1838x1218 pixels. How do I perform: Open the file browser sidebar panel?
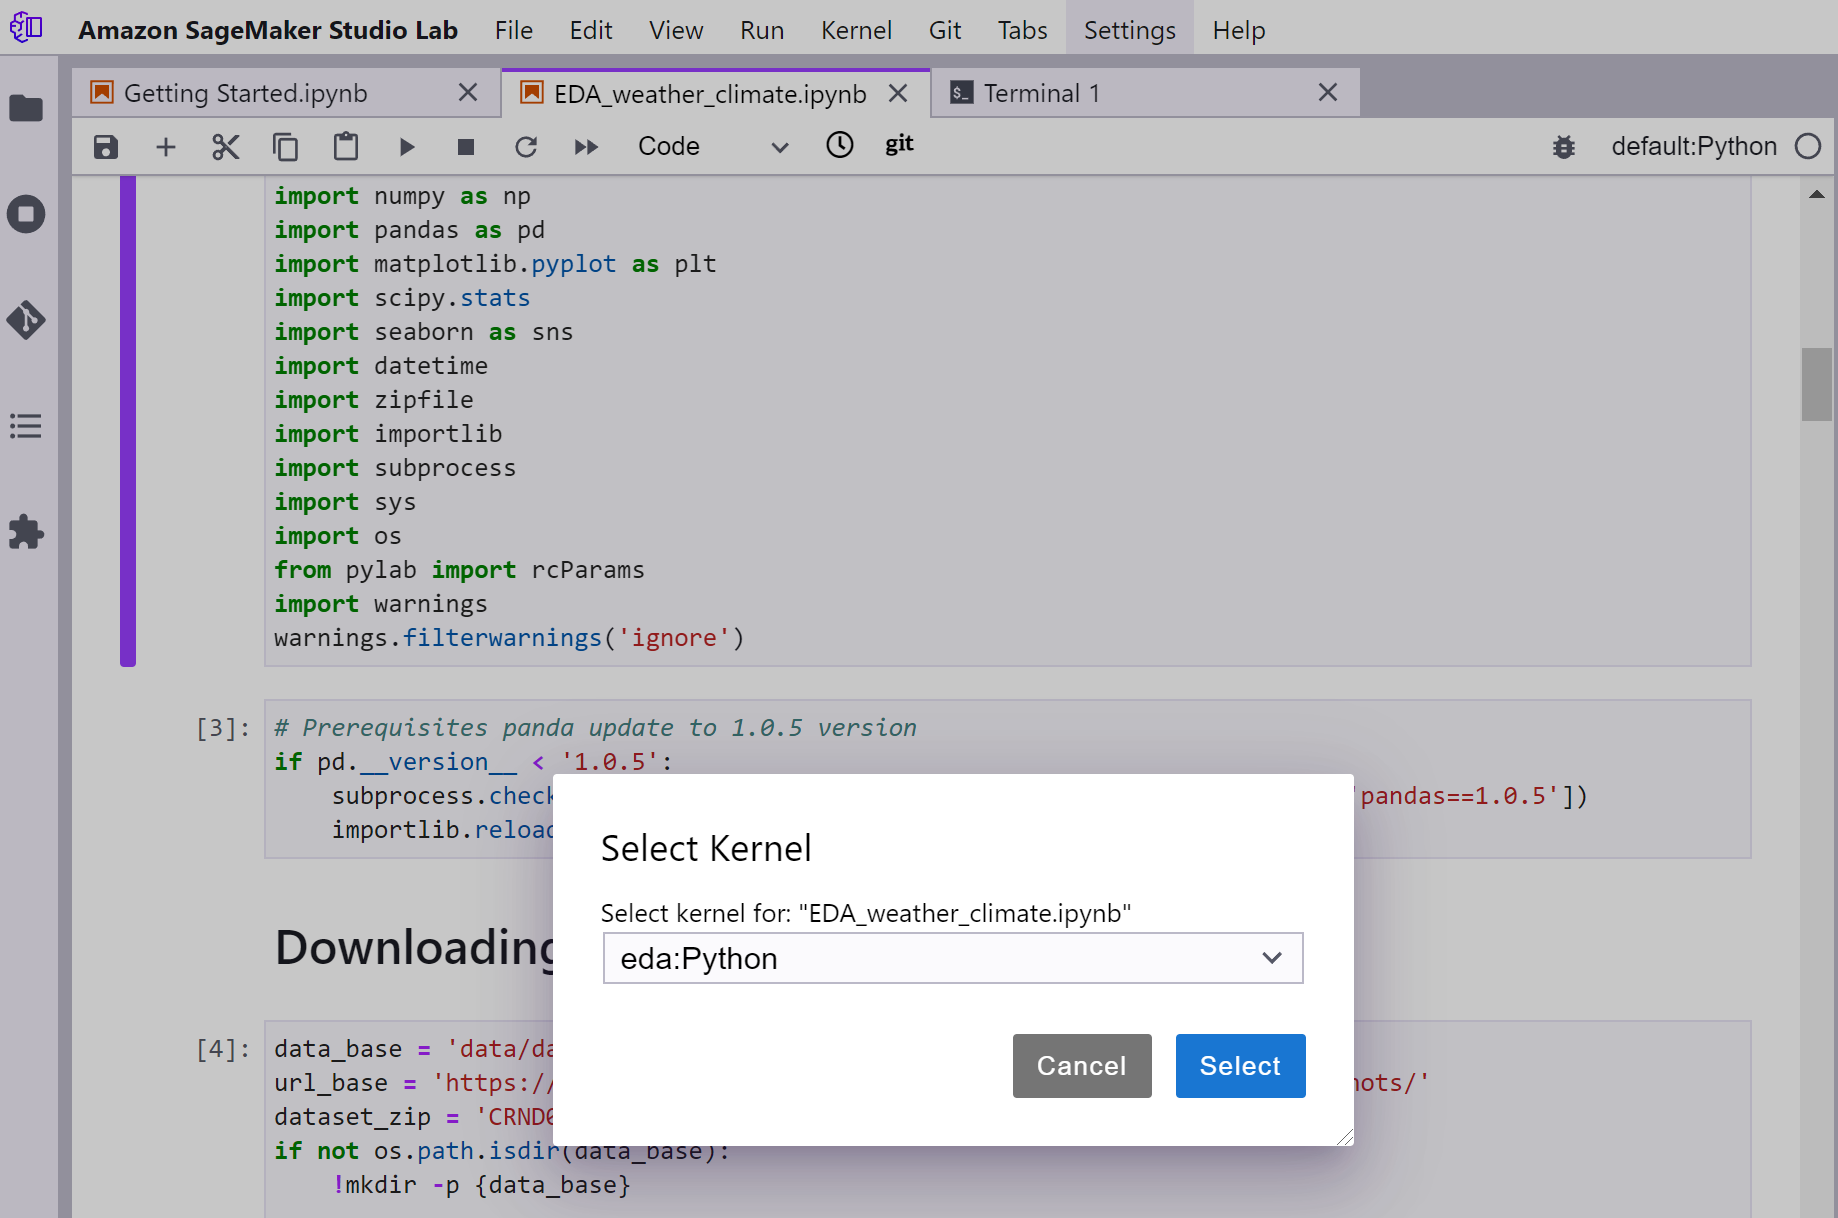(27, 108)
